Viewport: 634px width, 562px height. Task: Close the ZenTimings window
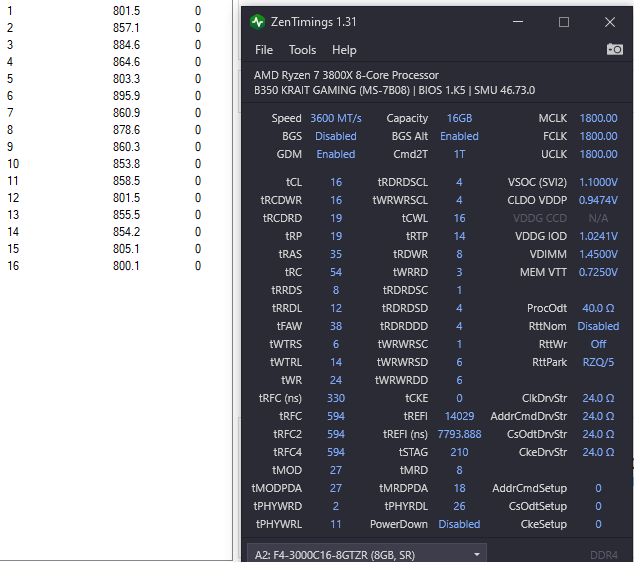click(610, 22)
